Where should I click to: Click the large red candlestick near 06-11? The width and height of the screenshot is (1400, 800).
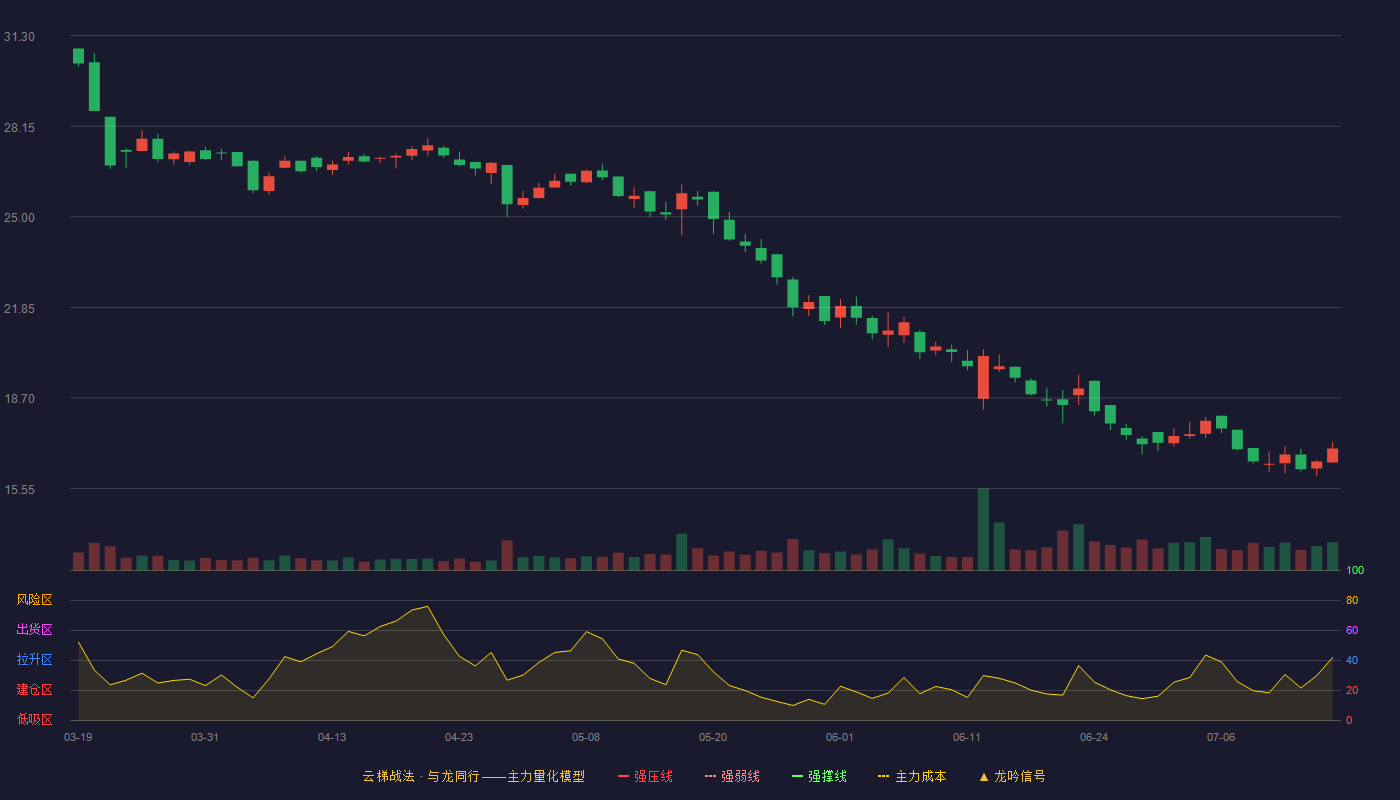(983, 377)
